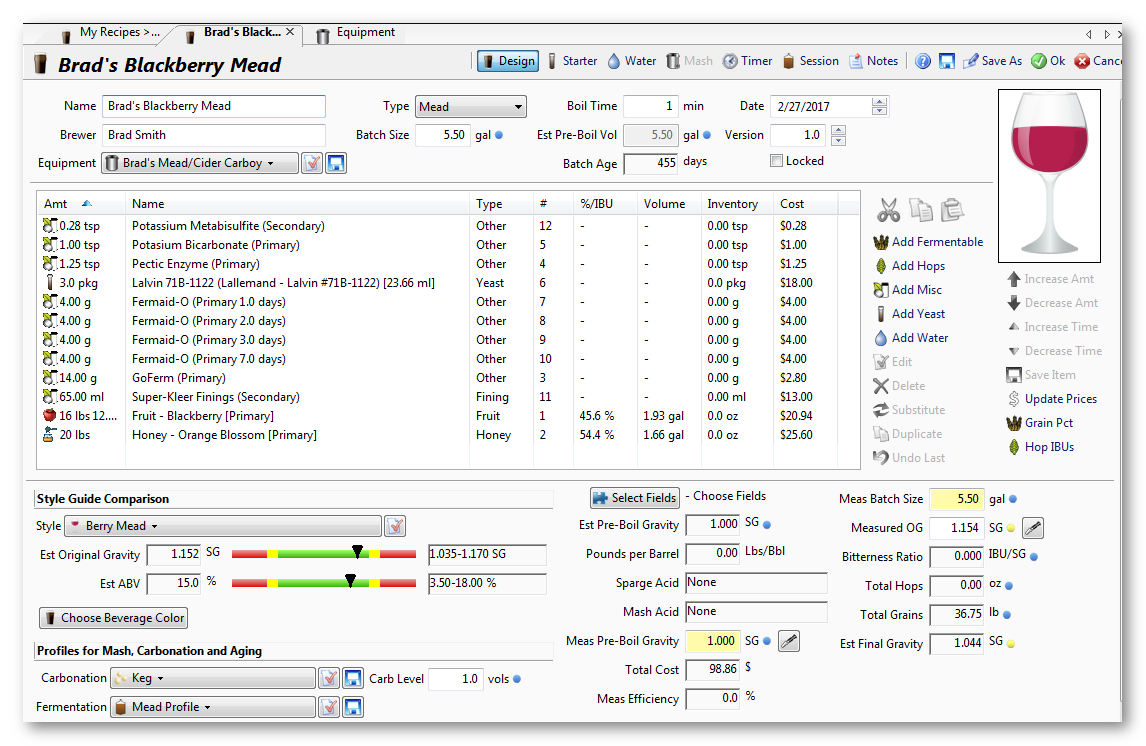Click the Hop IBUs option
Image resolution: width=1146 pixels, height=746 pixels.
[1040, 447]
